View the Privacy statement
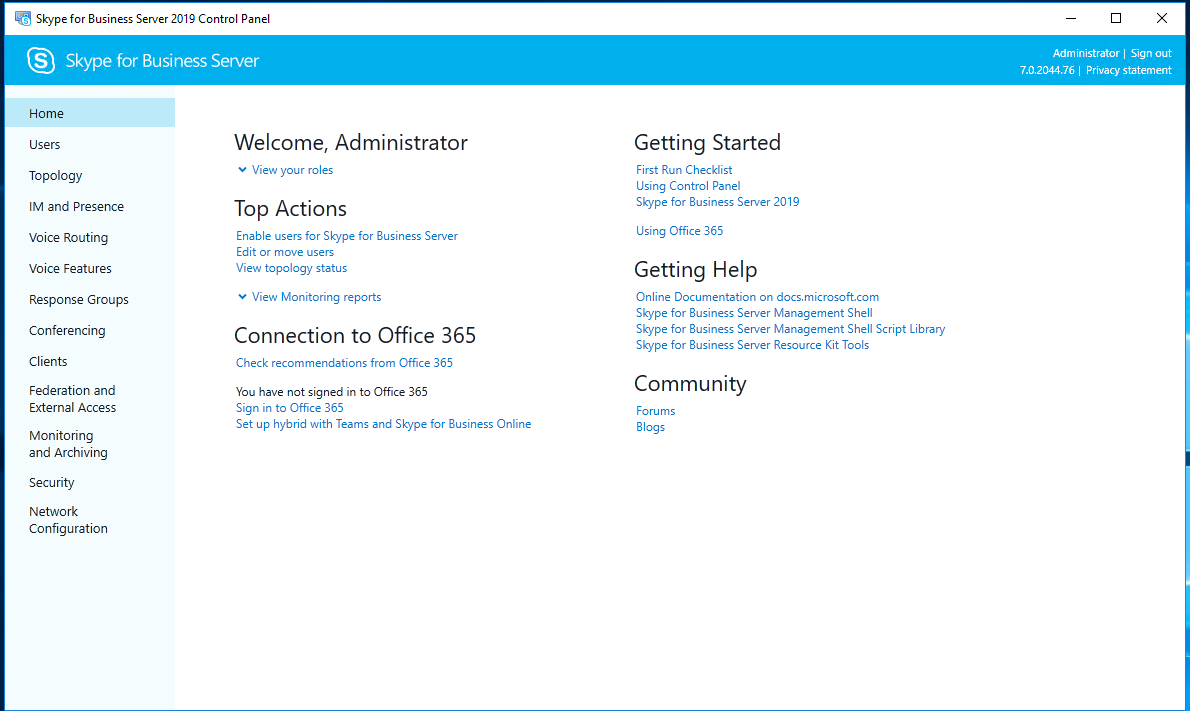The width and height of the screenshot is (1190, 711). [x=1128, y=70]
